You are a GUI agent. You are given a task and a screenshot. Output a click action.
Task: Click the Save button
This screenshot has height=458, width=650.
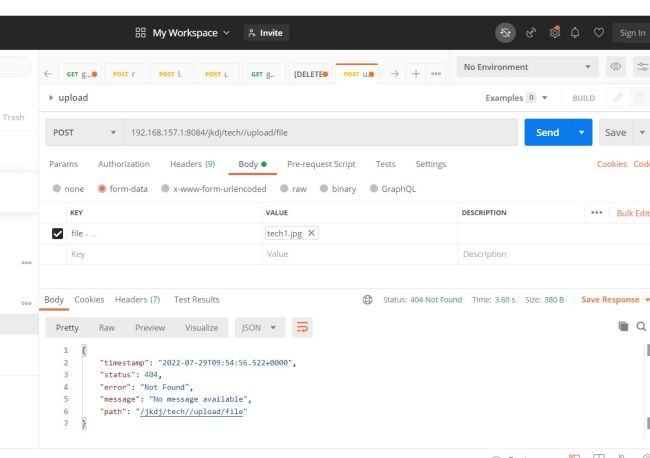coord(616,133)
